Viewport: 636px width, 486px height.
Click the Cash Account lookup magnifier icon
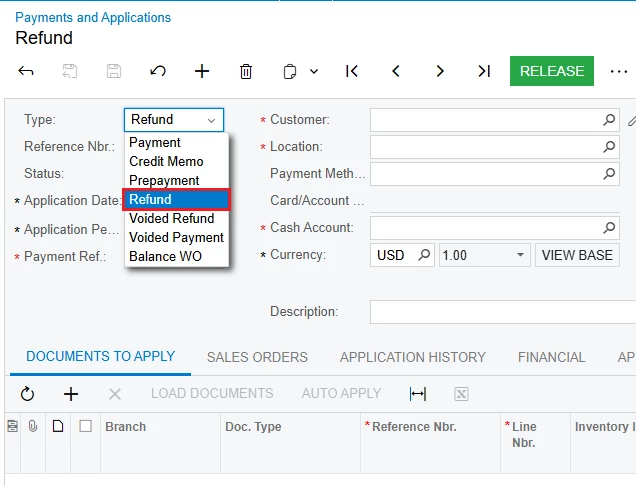(x=609, y=228)
